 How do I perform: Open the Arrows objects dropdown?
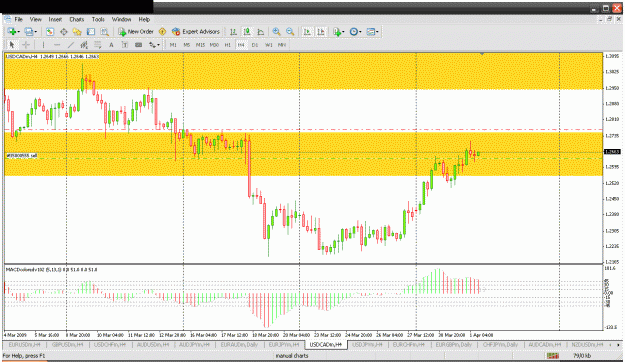154,45
